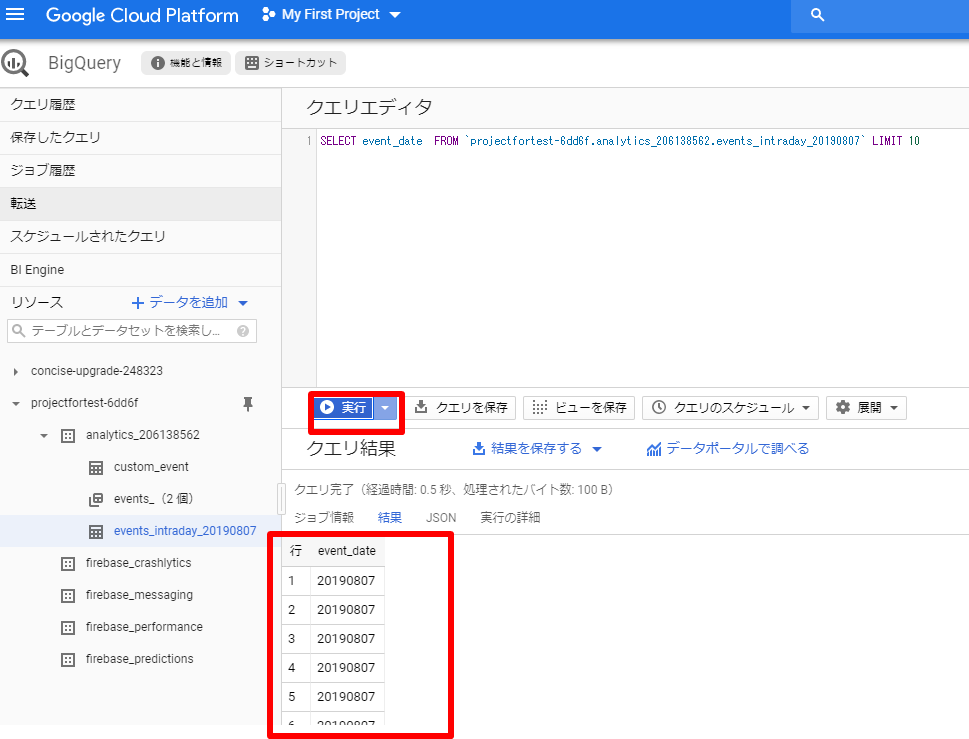Collapse the analytics_206138562 dataset
Screen dimensions: 969x739
click(x=44, y=436)
